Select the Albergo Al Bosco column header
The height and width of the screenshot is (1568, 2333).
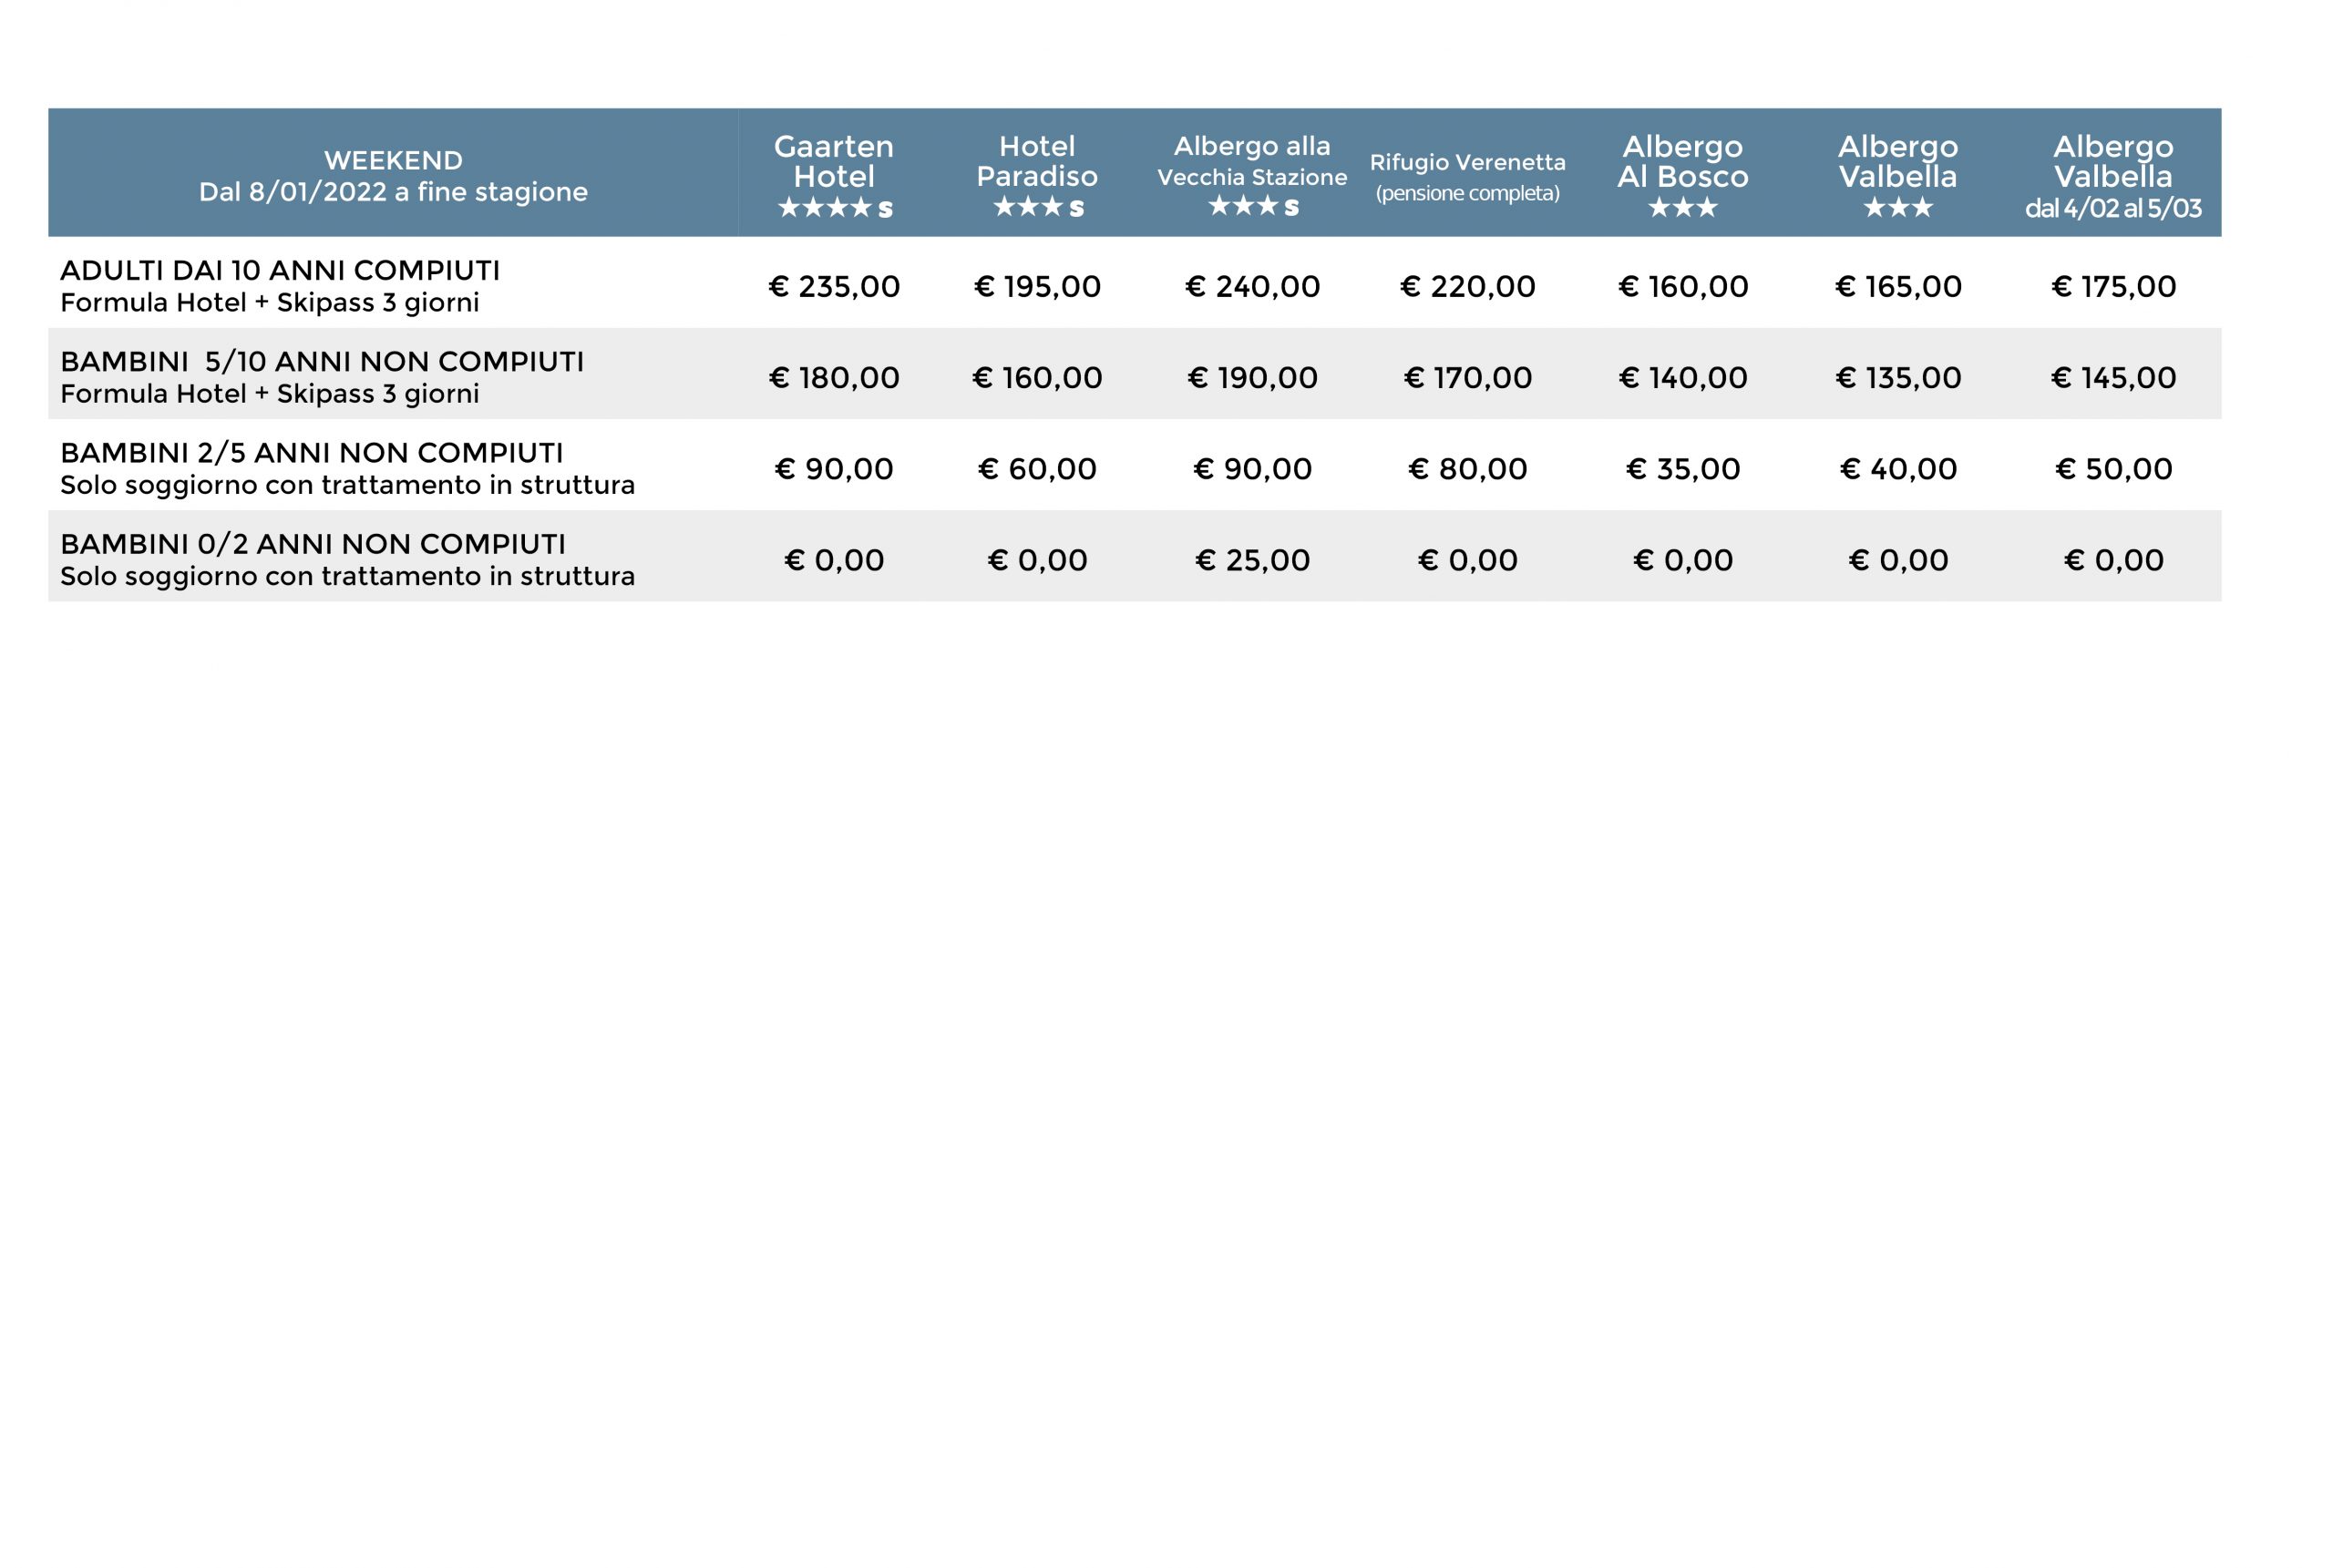coord(1683,176)
